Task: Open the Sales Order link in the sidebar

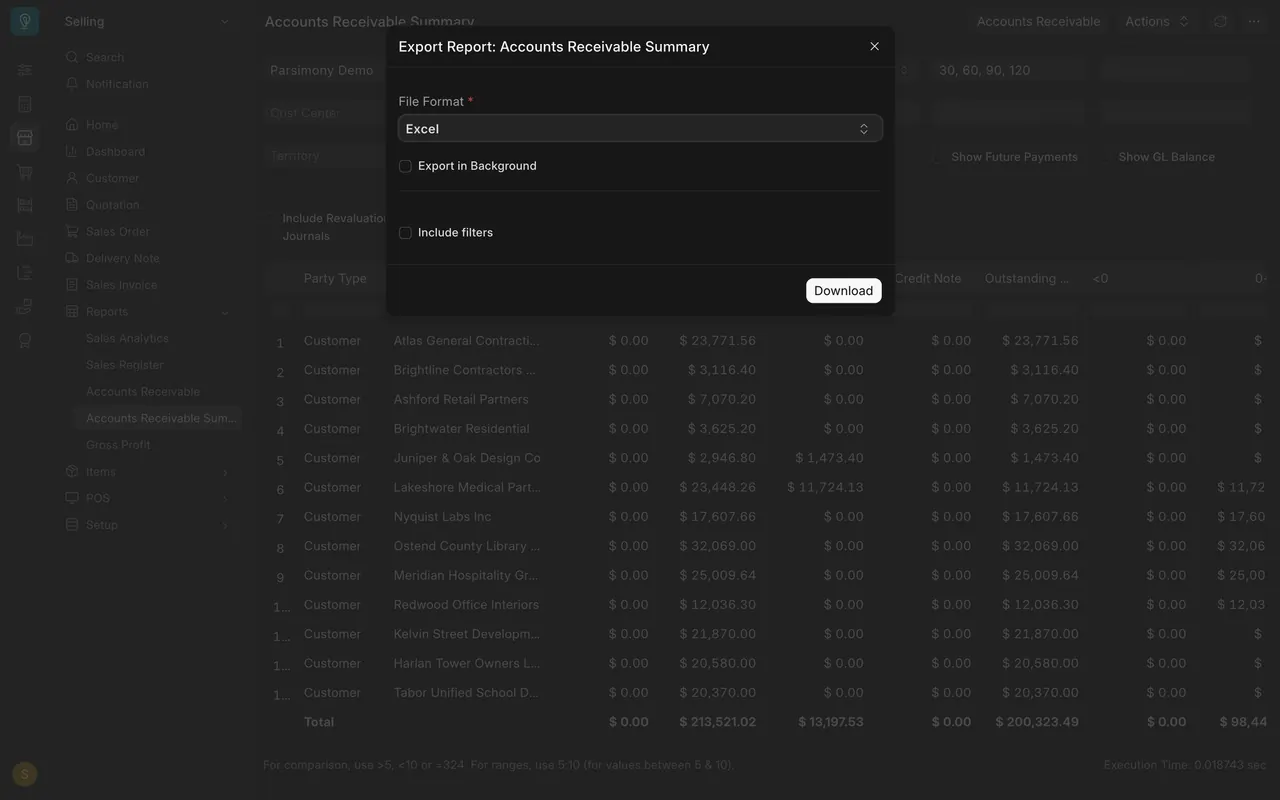Action: click(x=118, y=231)
